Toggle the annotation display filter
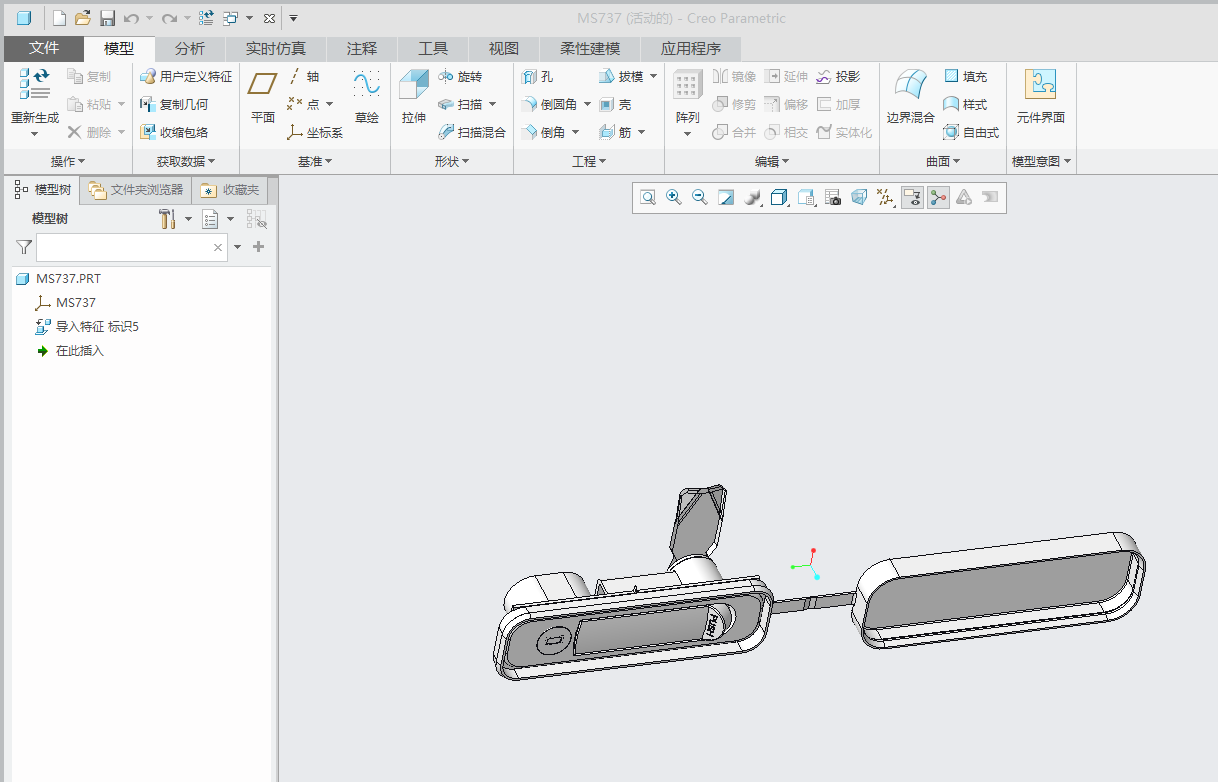Viewport: 1218px width, 782px height. pyautogui.click(x=911, y=198)
